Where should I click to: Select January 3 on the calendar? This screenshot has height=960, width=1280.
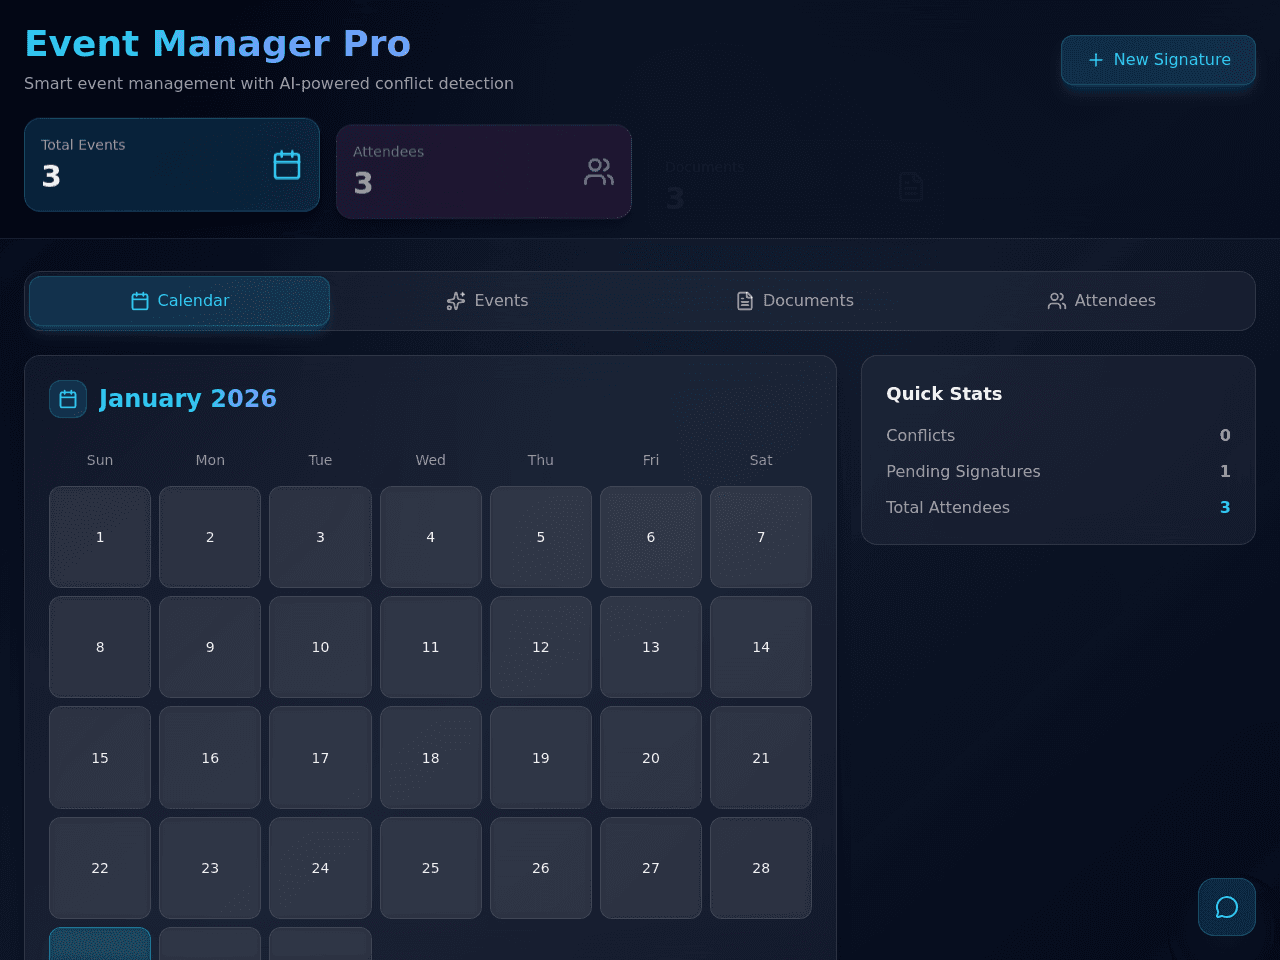pos(320,537)
